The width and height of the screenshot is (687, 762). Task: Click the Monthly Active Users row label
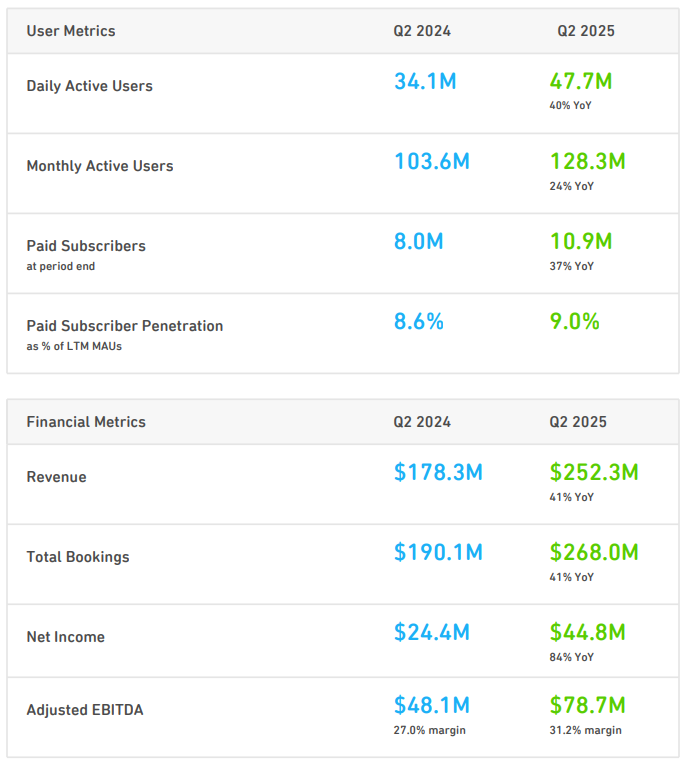point(100,166)
